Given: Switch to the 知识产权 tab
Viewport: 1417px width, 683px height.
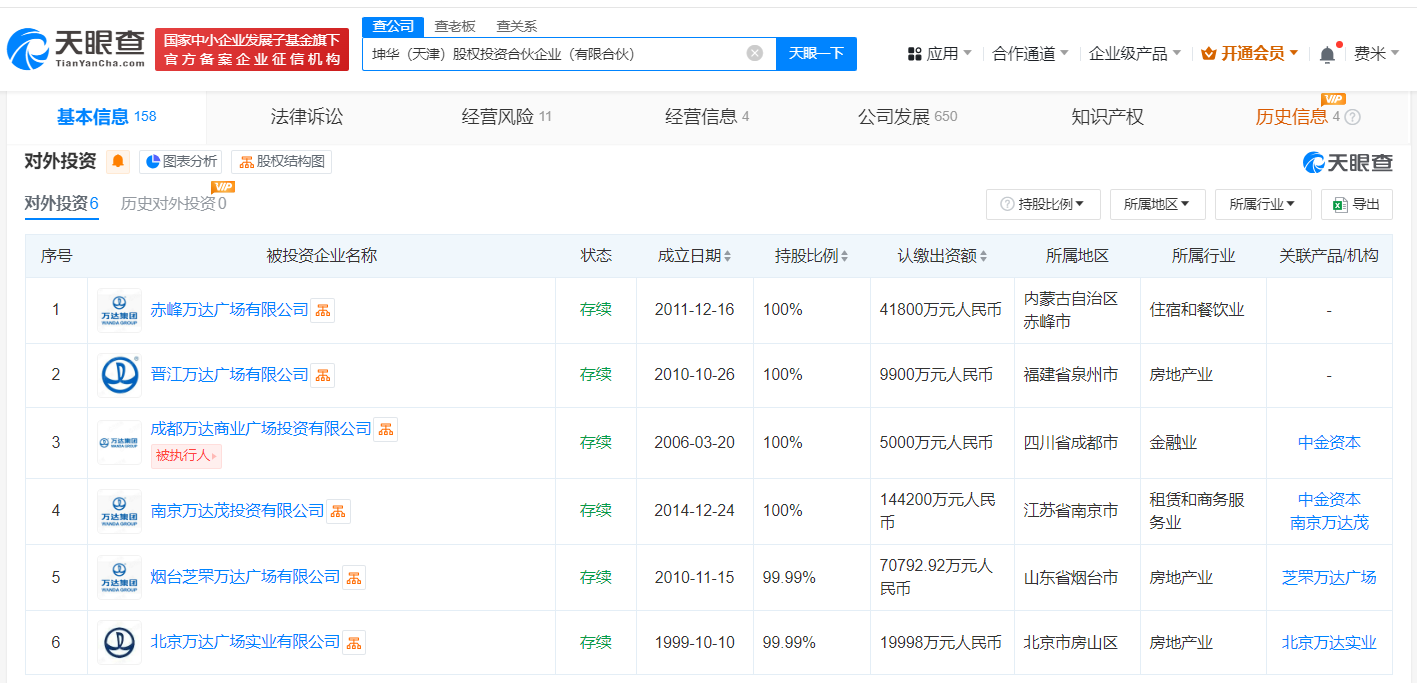Looking at the screenshot, I should [1107, 117].
